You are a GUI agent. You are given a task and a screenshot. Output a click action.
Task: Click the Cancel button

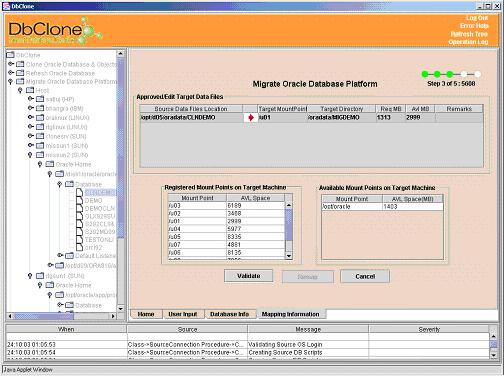(365, 276)
